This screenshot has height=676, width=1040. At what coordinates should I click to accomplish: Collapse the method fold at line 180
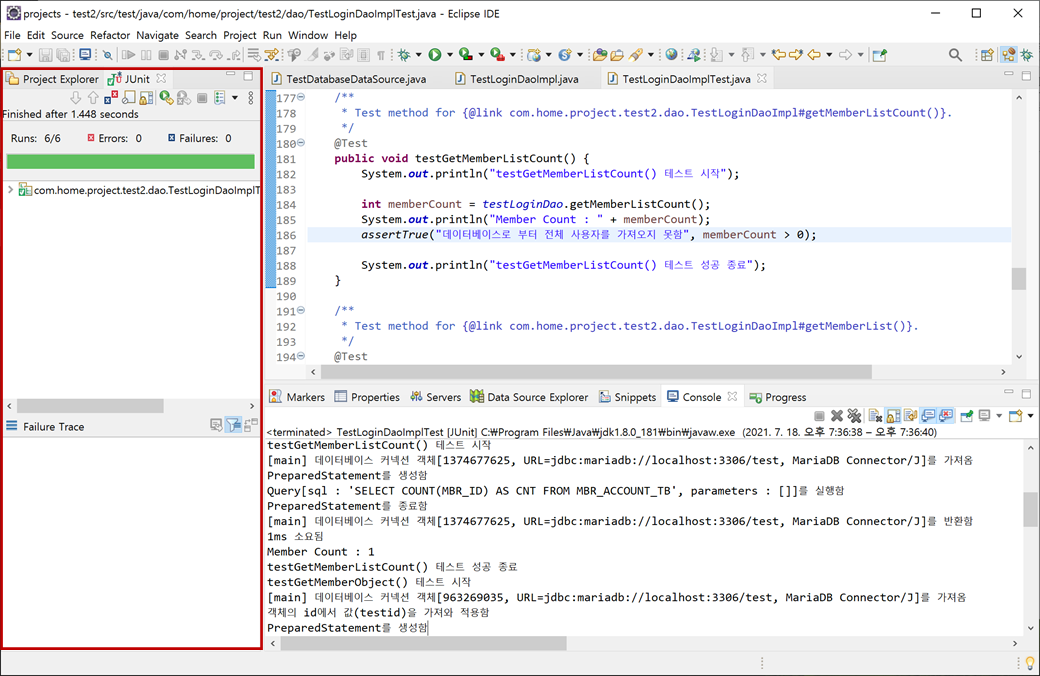point(301,143)
